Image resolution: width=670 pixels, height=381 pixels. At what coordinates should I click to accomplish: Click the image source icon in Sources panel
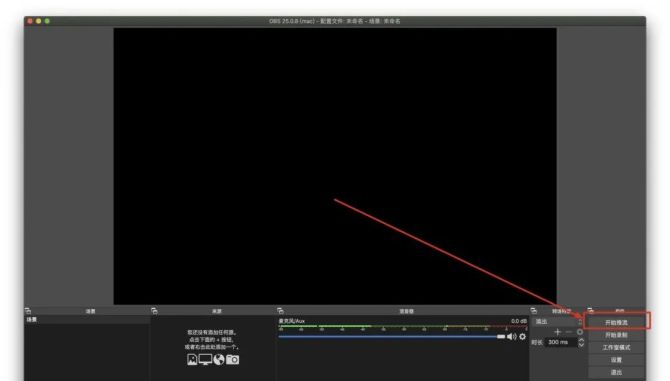(x=192, y=360)
